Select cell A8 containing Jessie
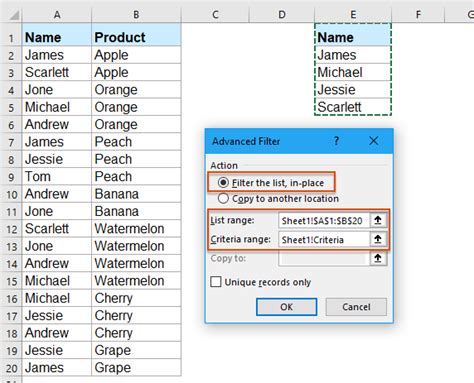 pyautogui.click(x=57, y=159)
